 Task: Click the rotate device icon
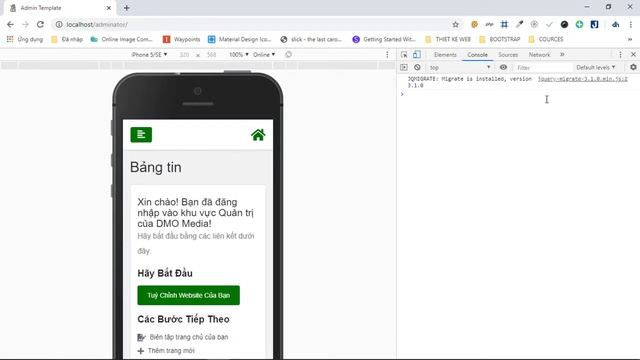289,54
